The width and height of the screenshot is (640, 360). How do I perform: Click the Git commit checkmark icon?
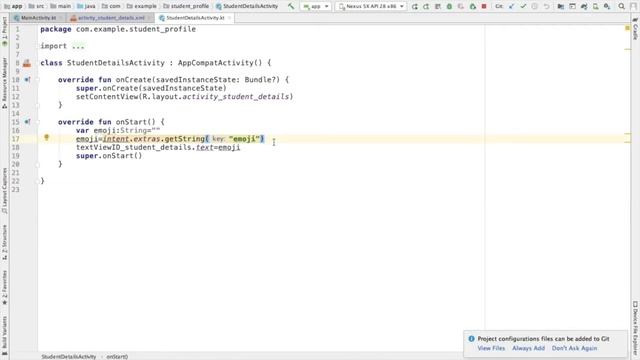click(x=523, y=7)
